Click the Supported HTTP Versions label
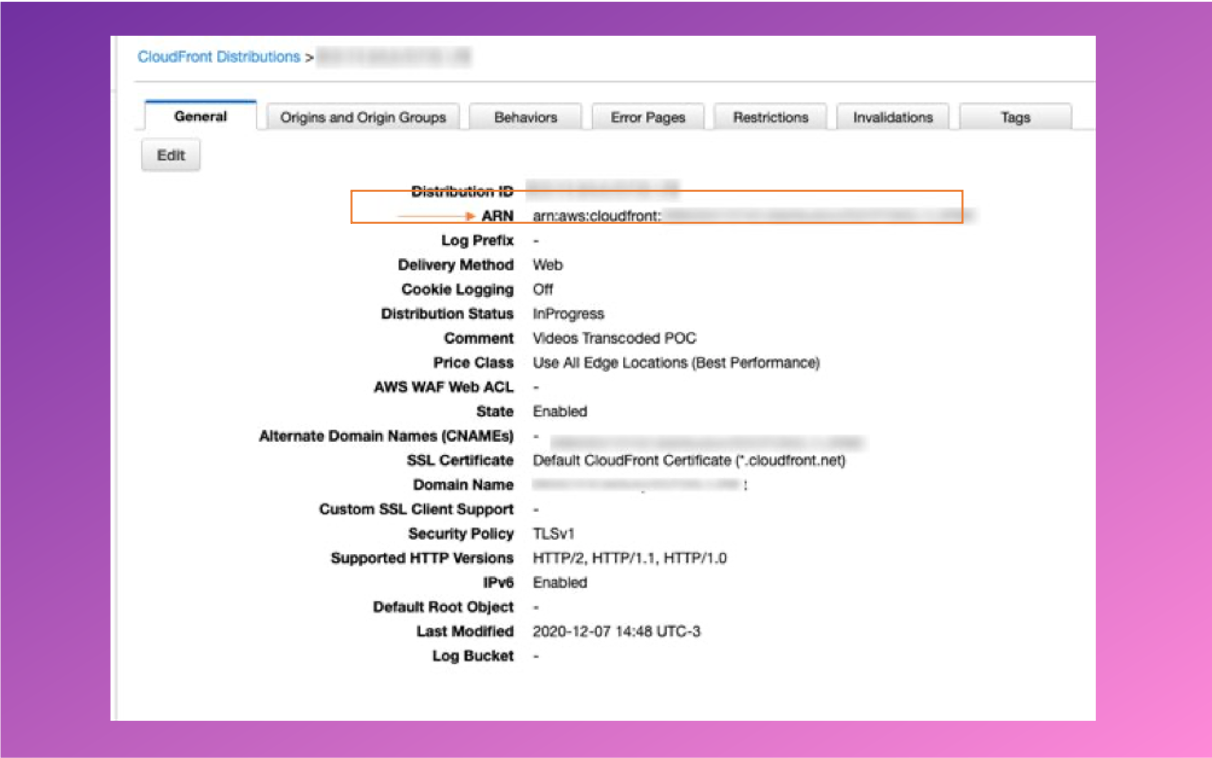The image size is (1212, 758). point(422,558)
